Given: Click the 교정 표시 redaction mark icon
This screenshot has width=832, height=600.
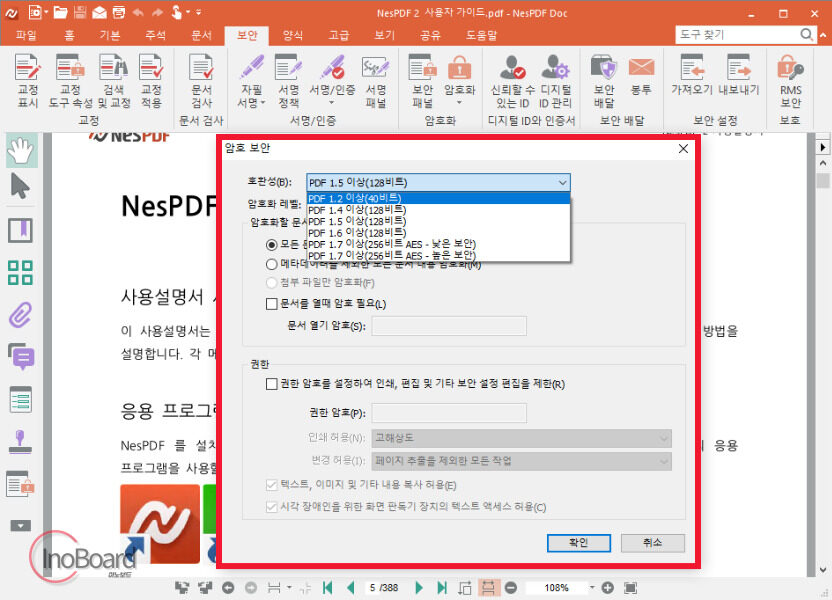Looking at the screenshot, I should pyautogui.click(x=28, y=81).
